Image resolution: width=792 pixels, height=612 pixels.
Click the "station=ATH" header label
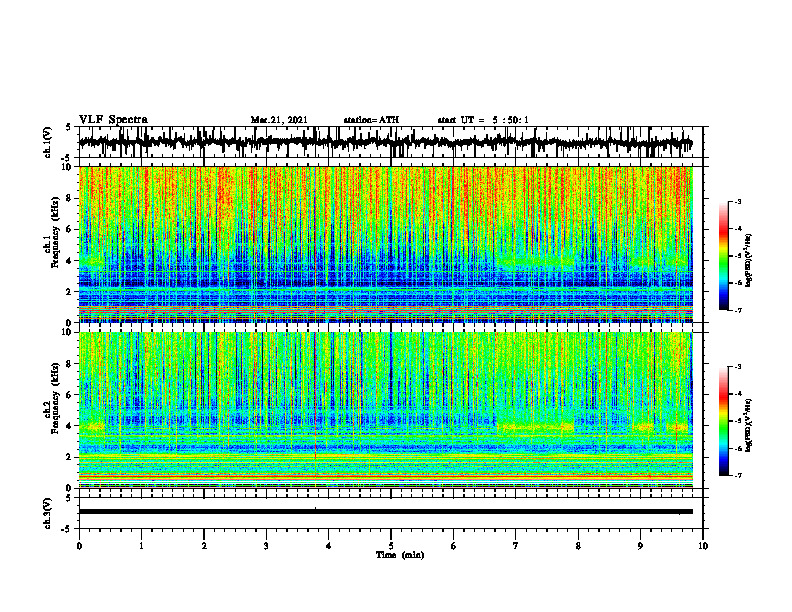tap(371, 120)
